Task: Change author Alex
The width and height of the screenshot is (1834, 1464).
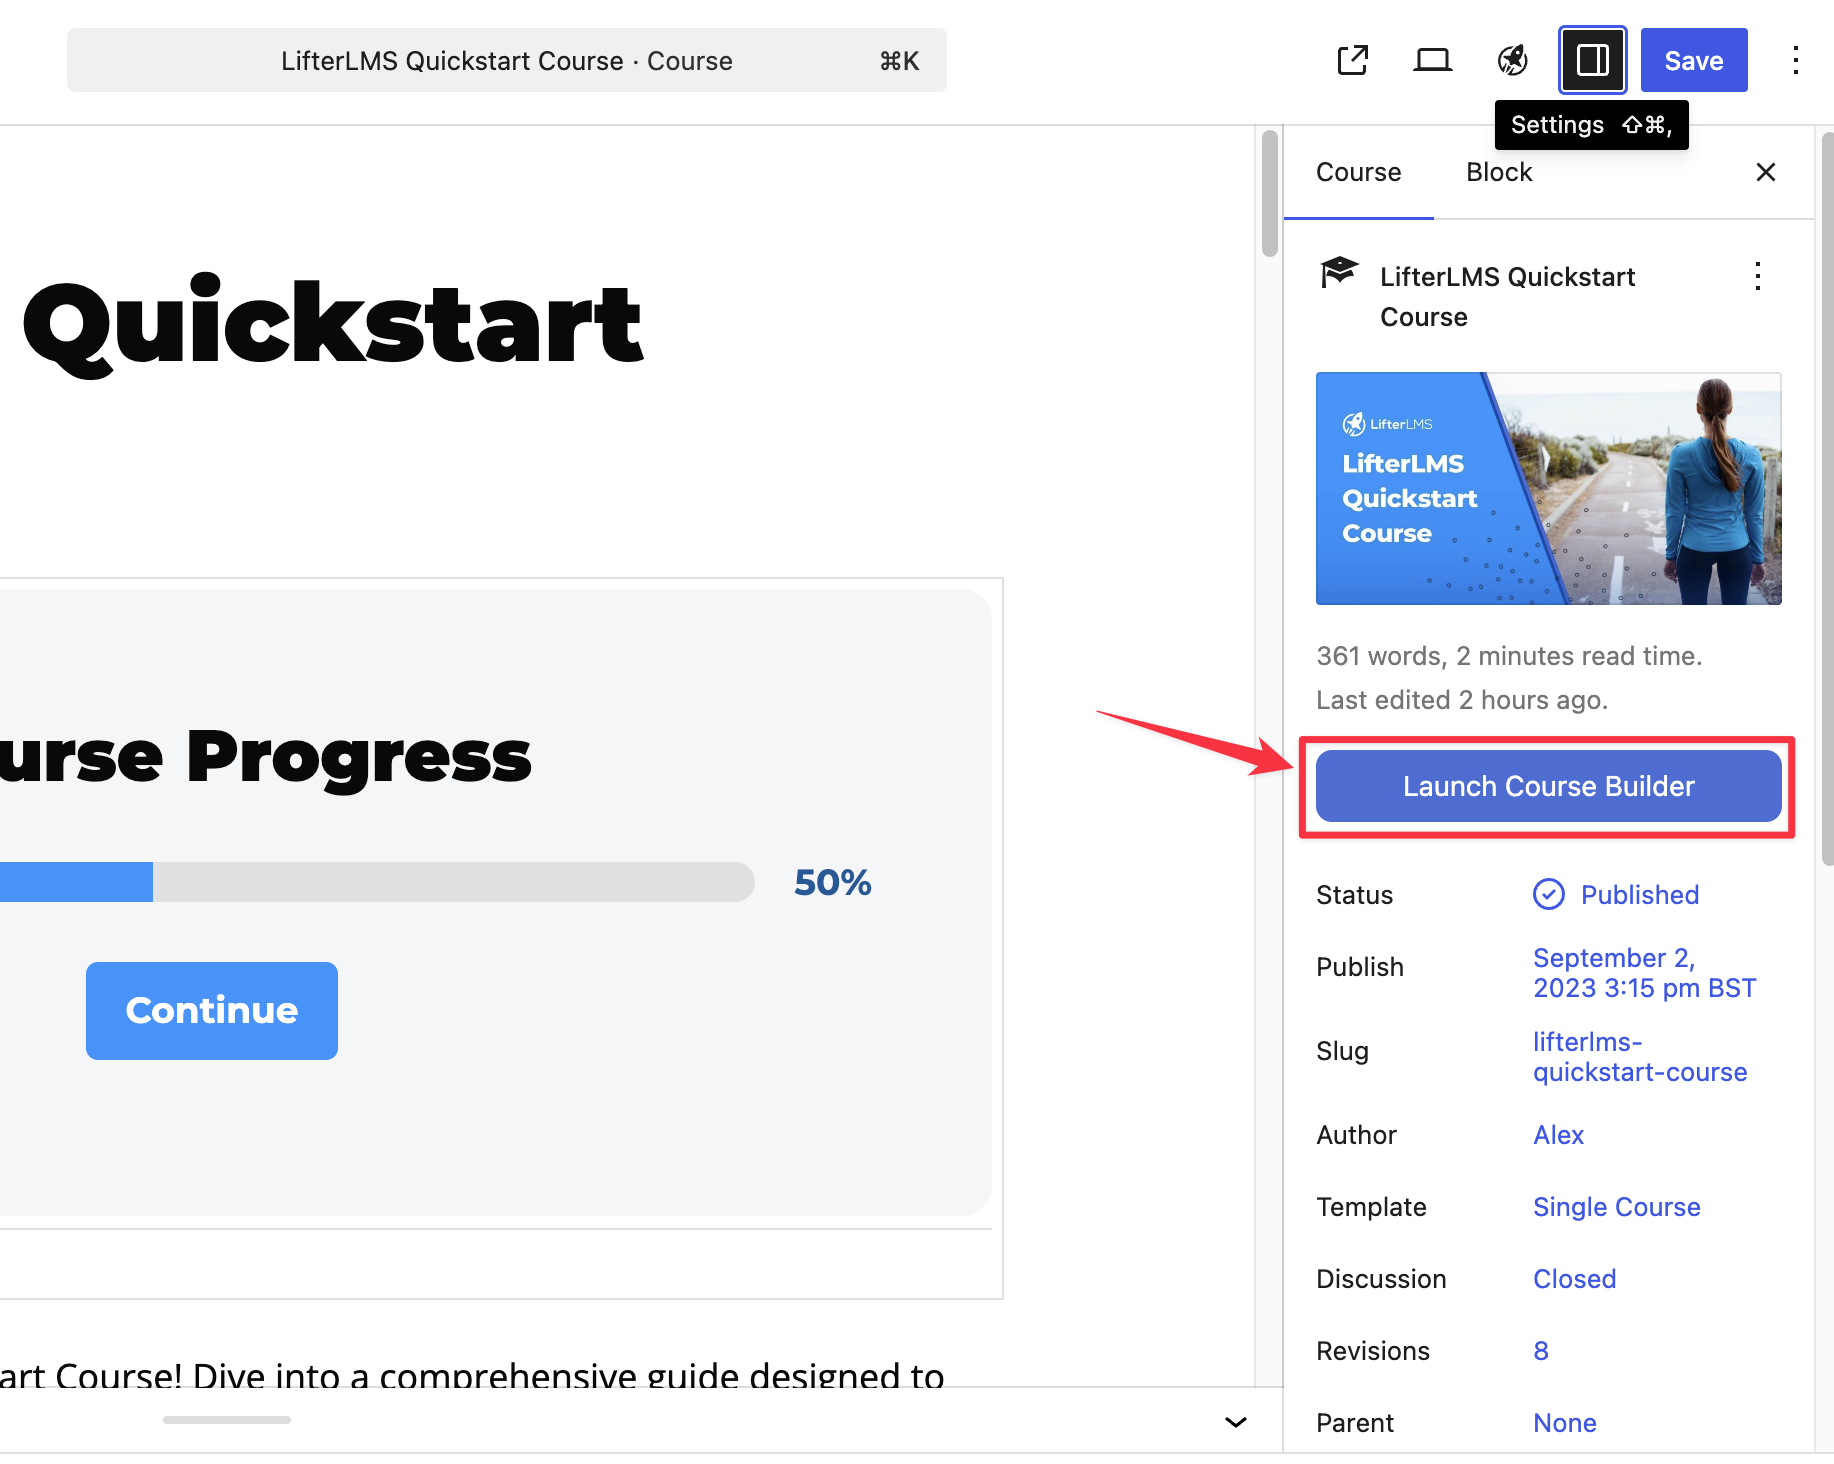Action: pyautogui.click(x=1558, y=1135)
